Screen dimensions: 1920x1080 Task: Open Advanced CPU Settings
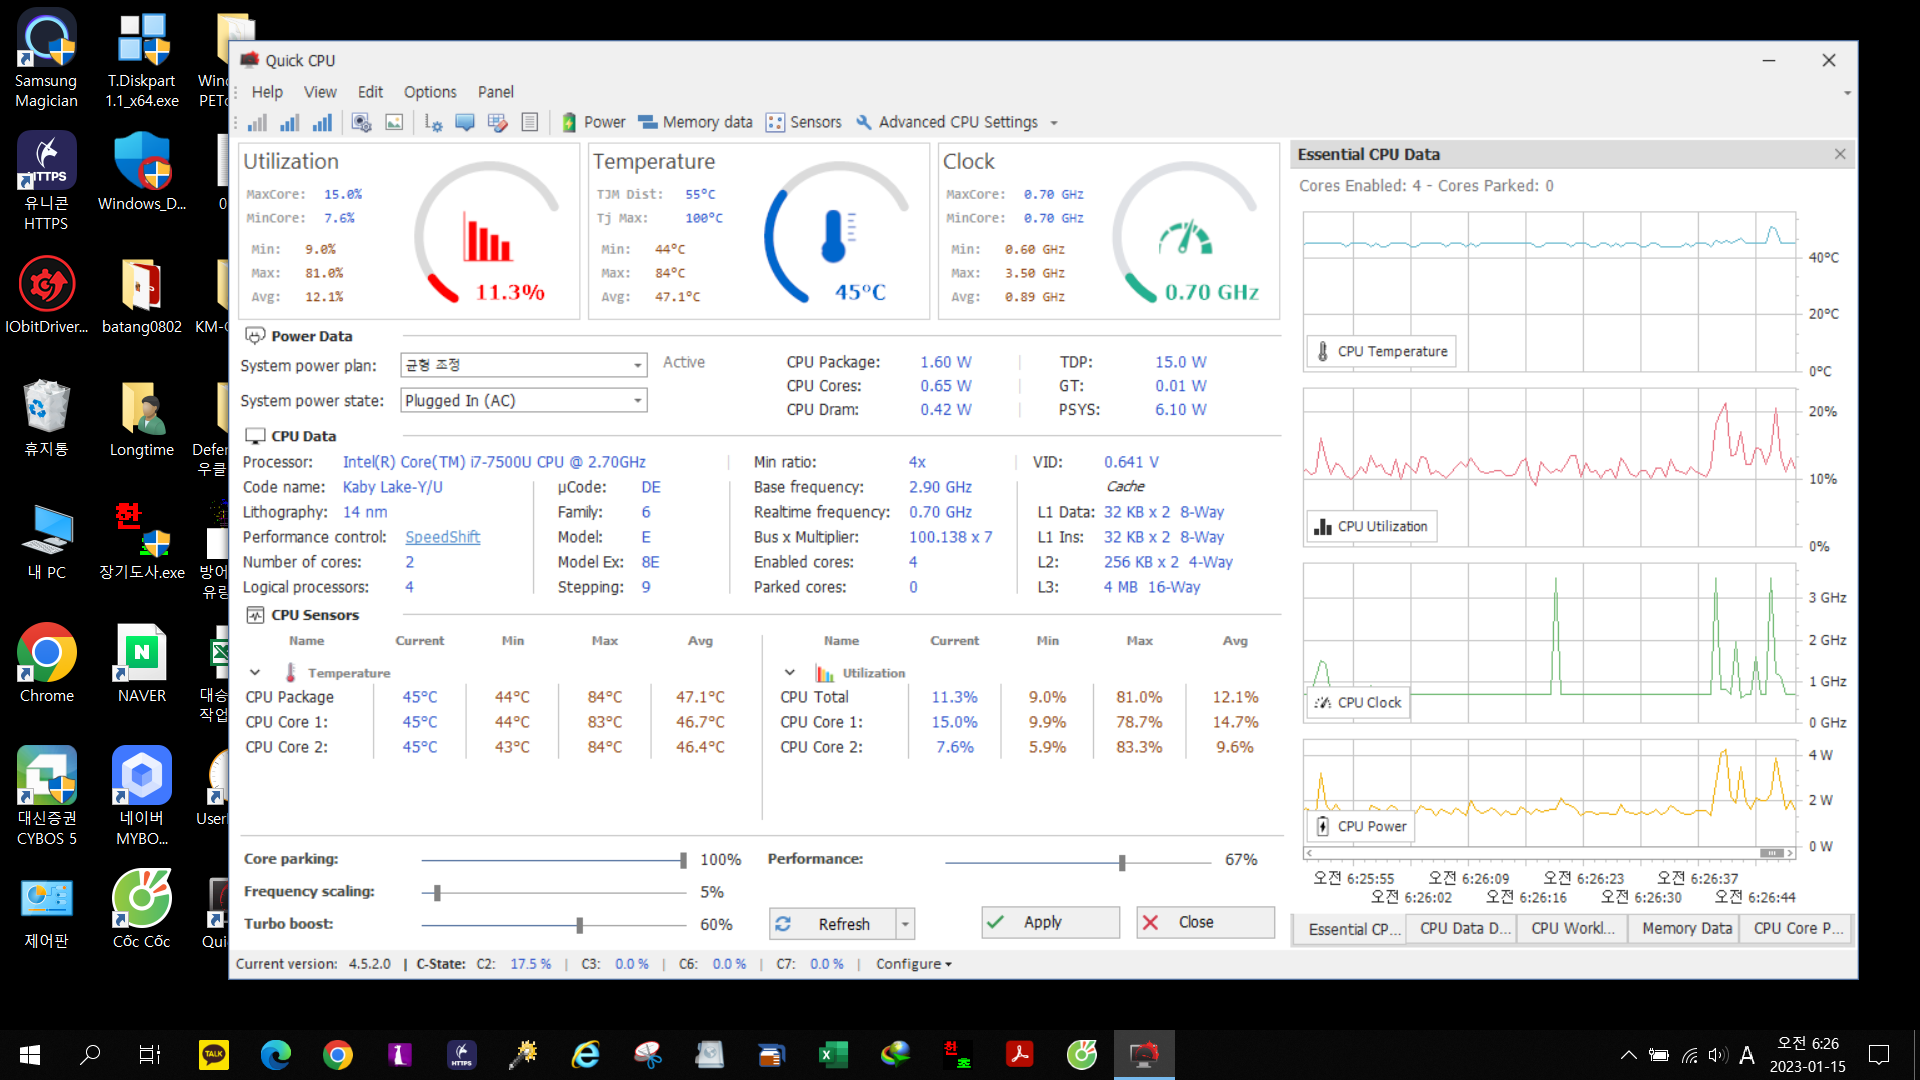point(947,122)
